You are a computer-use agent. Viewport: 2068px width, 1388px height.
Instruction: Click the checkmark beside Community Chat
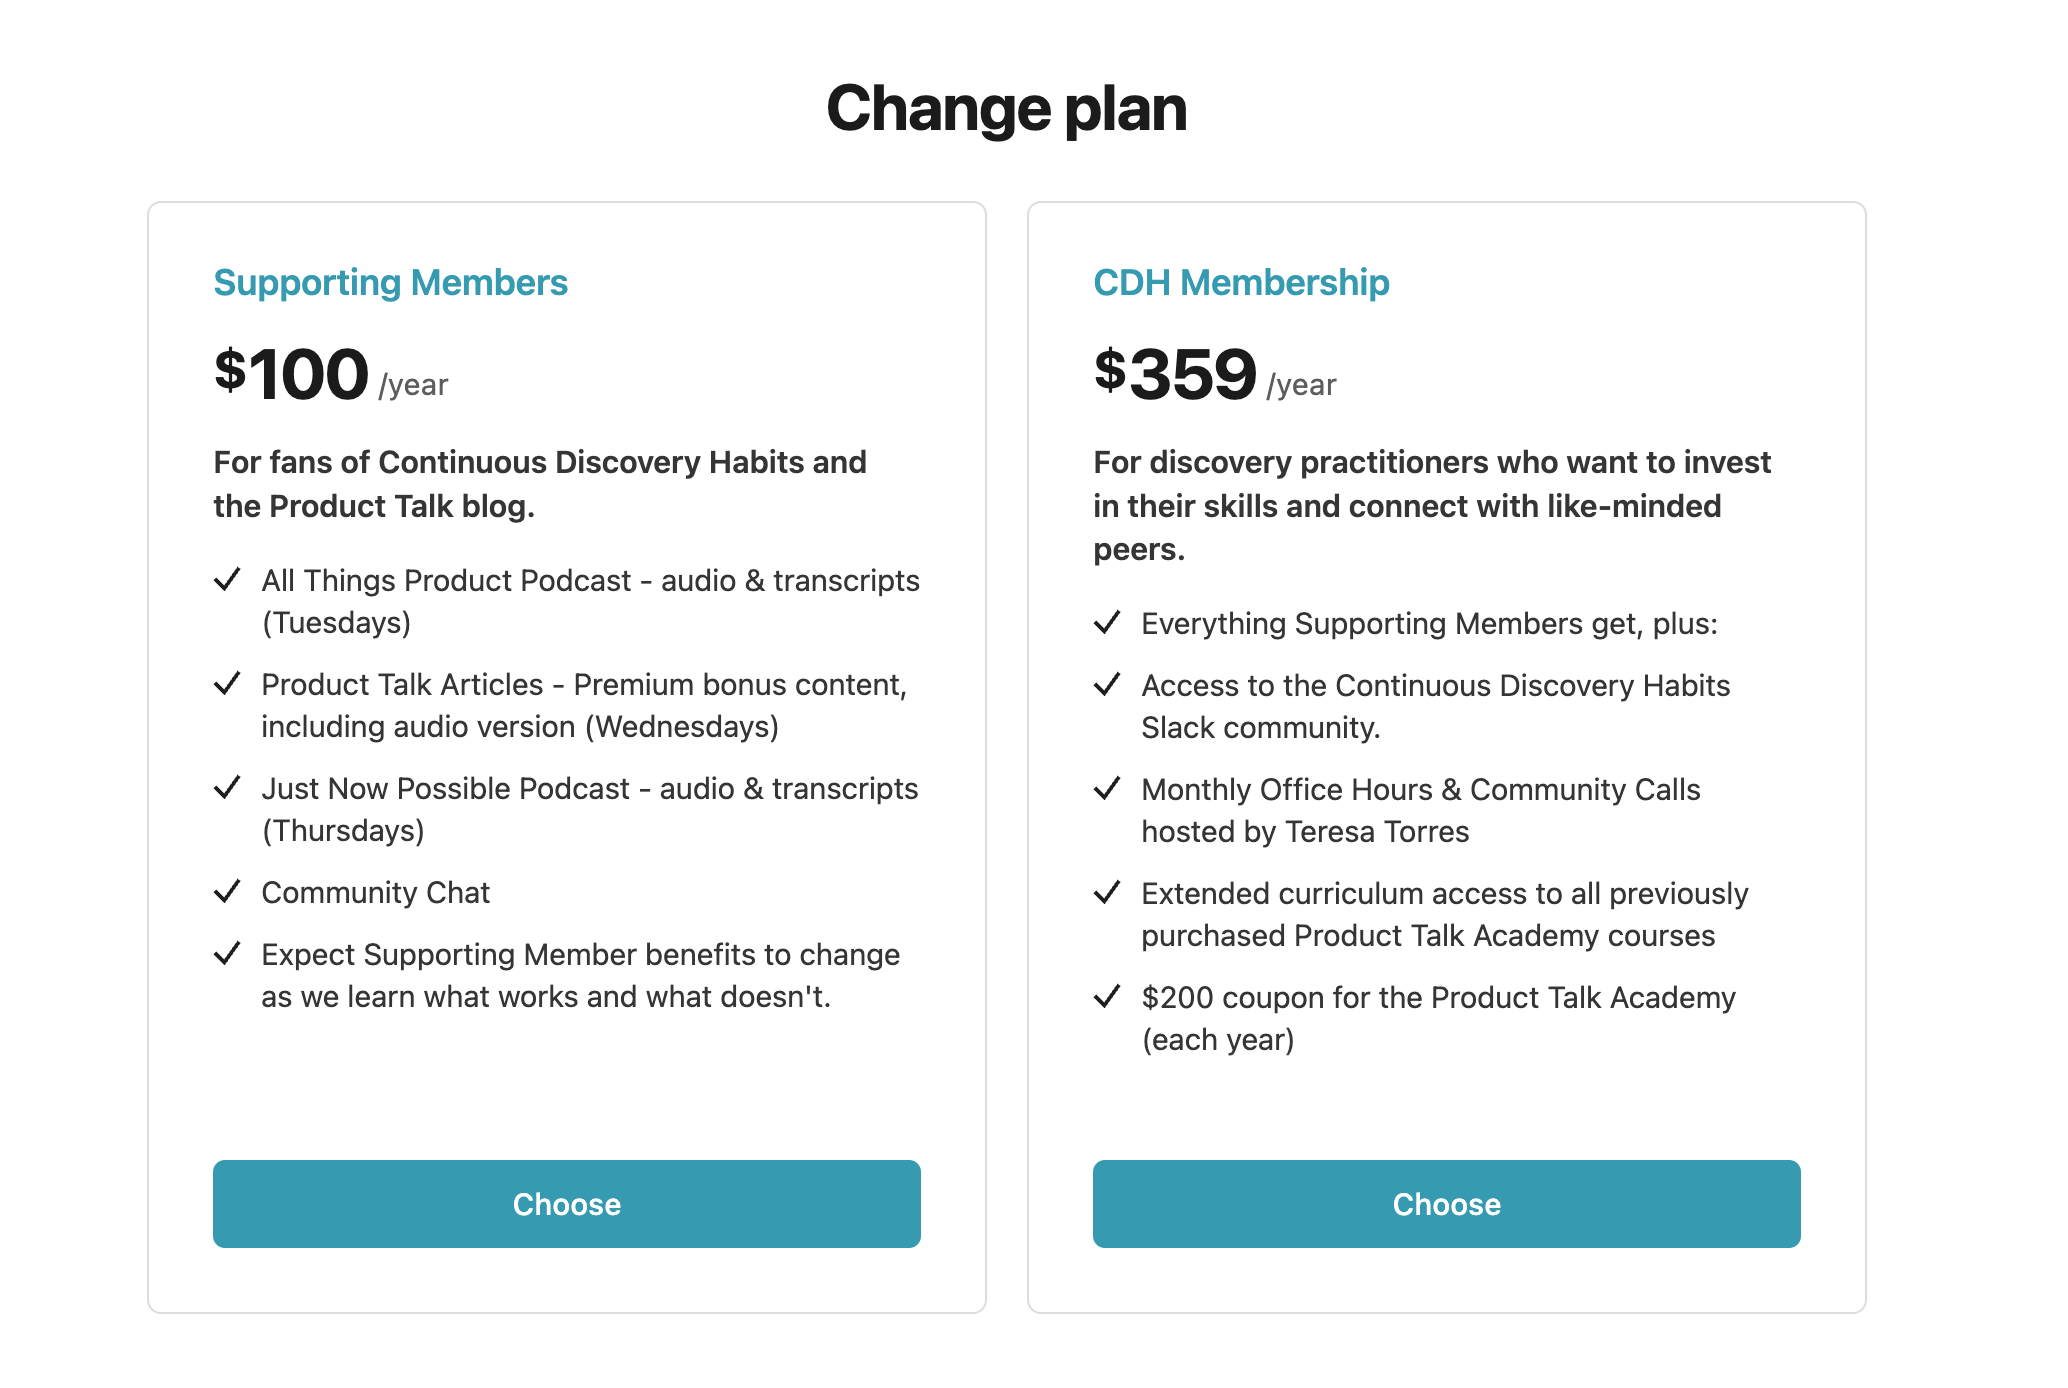229,892
